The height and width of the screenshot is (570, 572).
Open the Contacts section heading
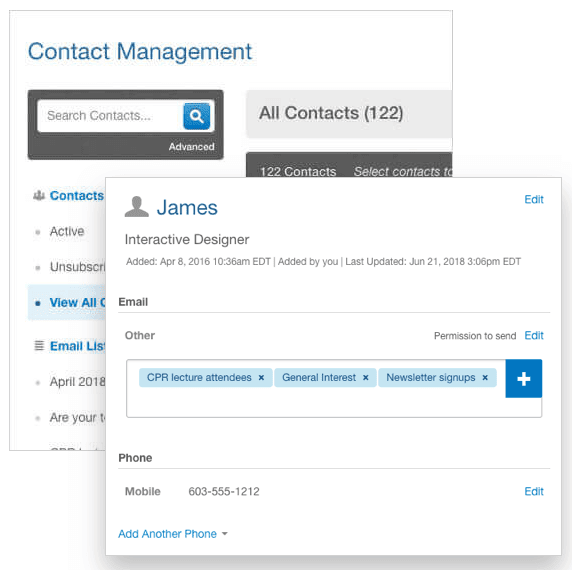click(77, 195)
